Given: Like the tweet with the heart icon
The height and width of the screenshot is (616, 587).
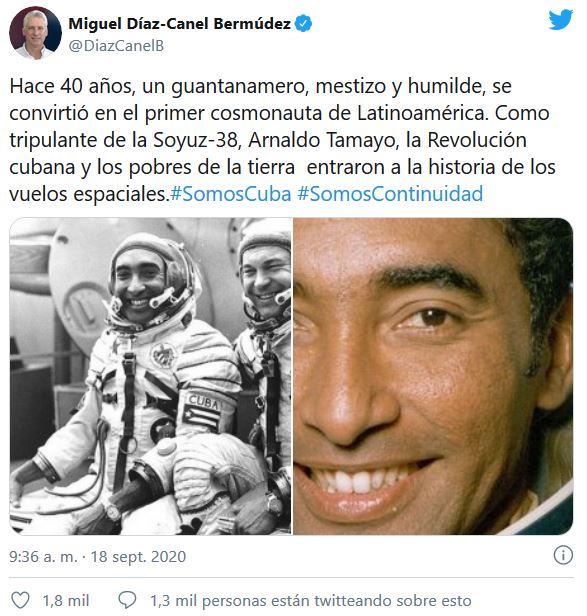Looking at the screenshot, I should (20, 600).
